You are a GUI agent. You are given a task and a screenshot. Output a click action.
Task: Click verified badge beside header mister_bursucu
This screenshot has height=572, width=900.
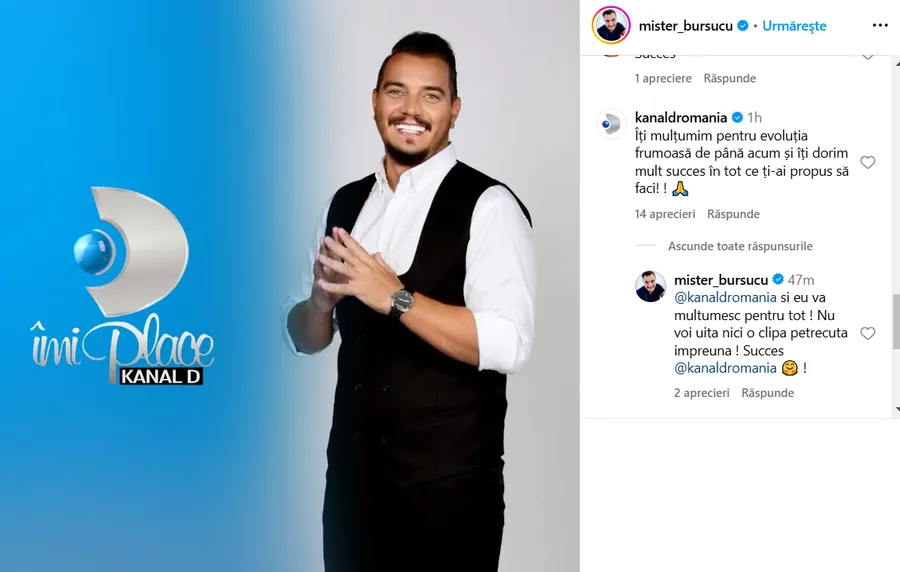pyautogui.click(x=743, y=26)
